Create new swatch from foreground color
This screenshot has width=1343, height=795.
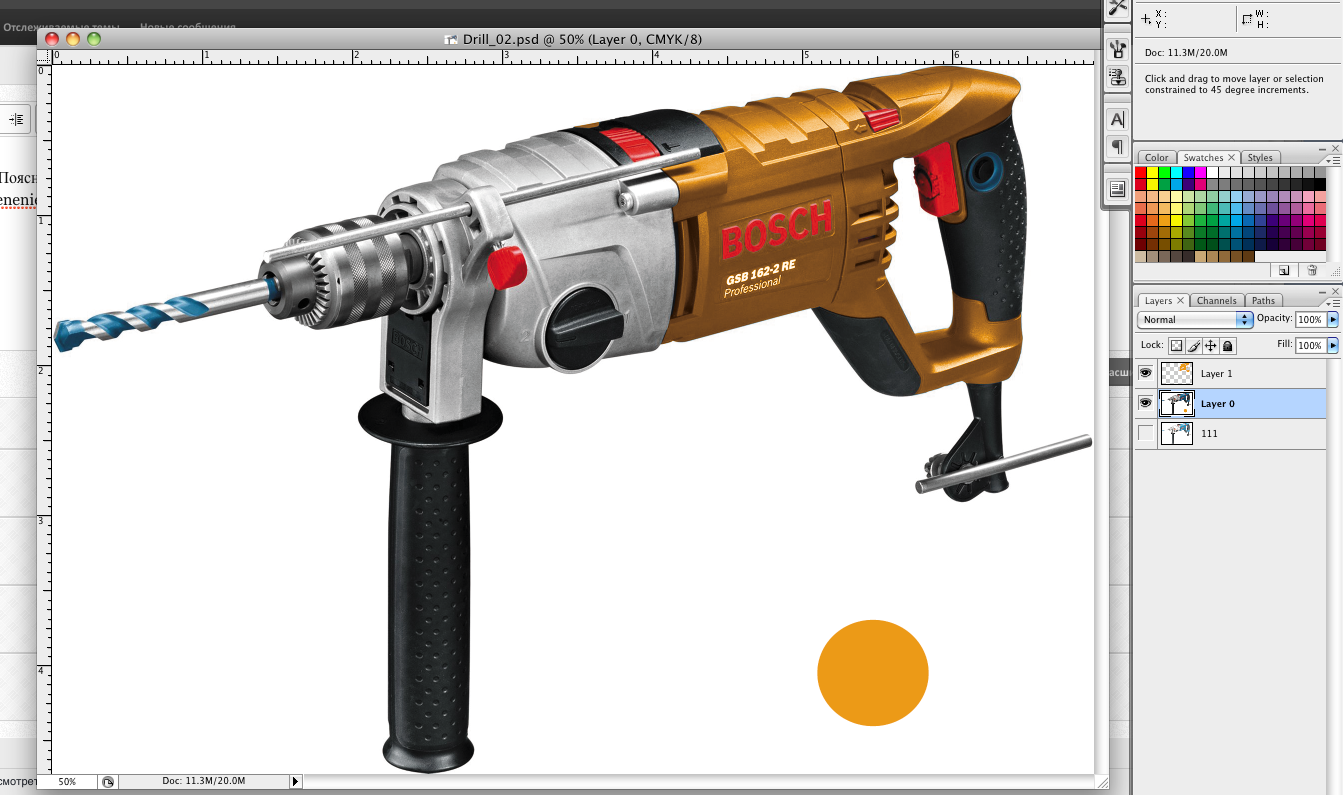[1284, 270]
